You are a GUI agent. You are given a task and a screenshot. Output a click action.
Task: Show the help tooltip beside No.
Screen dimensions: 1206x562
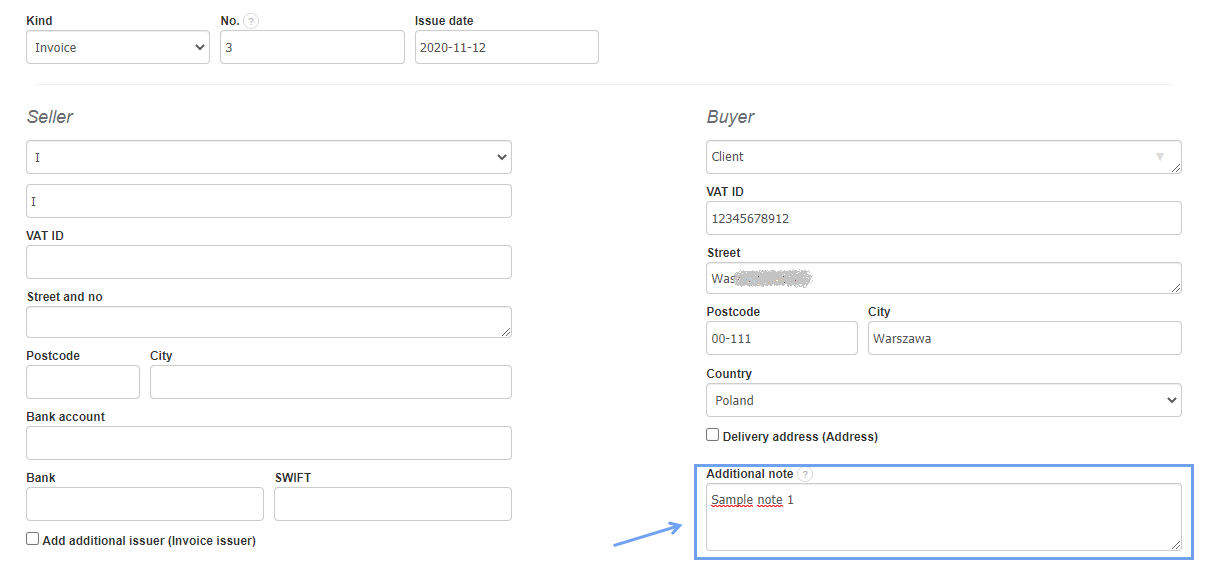(x=251, y=21)
